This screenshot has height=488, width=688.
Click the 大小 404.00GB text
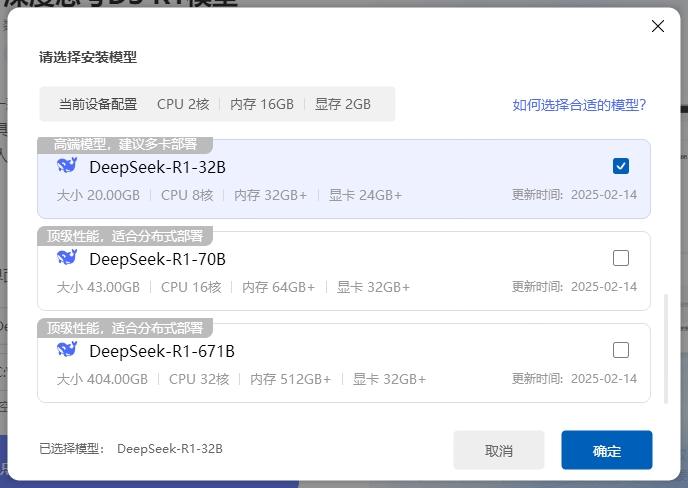(x=102, y=380)
